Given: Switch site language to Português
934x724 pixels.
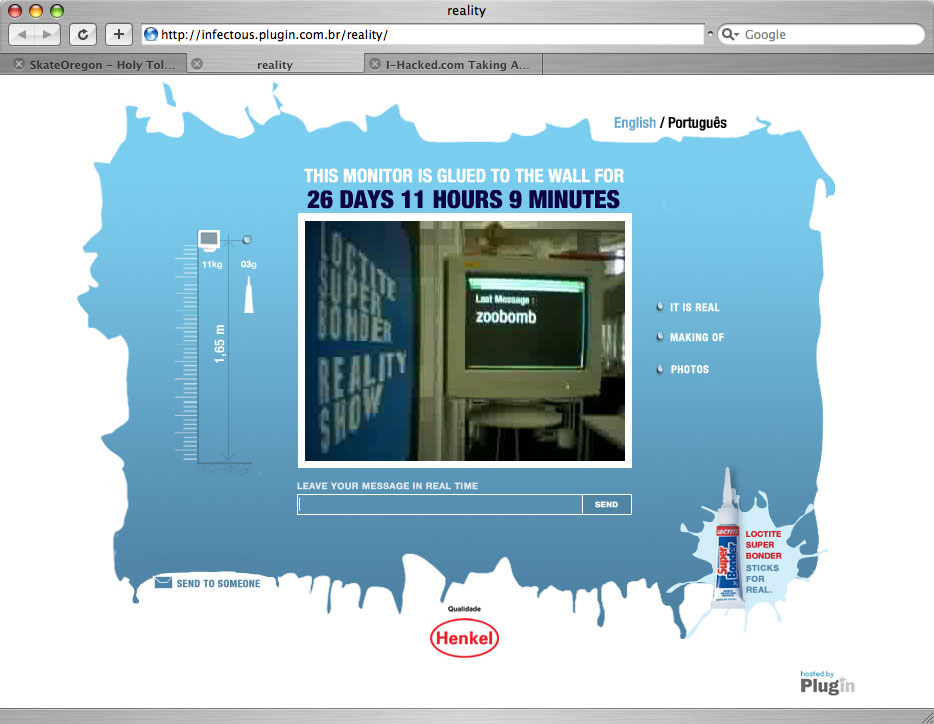Looking at the screenshot, I should (697, 123).
